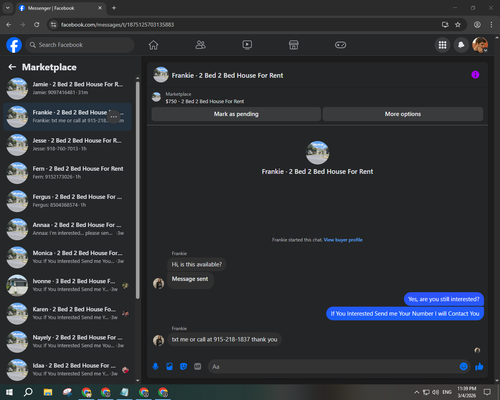The width and height of the screenshot is (500, 400).
Task: Open File Explorer from taskbar
Action: point(48,392)
